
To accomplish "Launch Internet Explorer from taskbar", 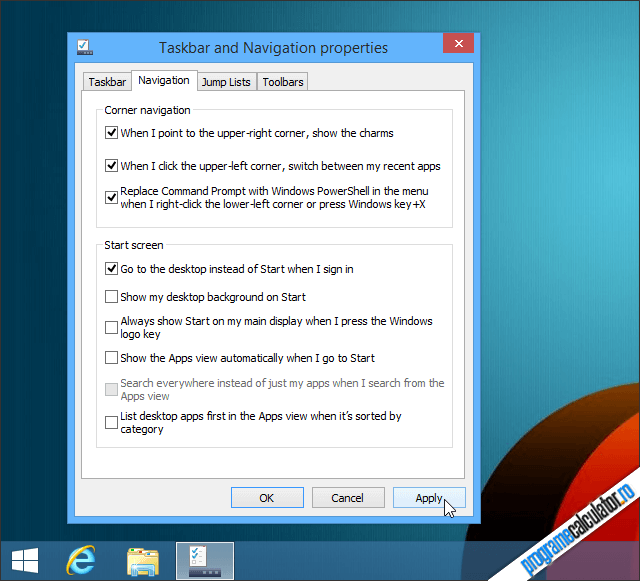I will [81, 561].
